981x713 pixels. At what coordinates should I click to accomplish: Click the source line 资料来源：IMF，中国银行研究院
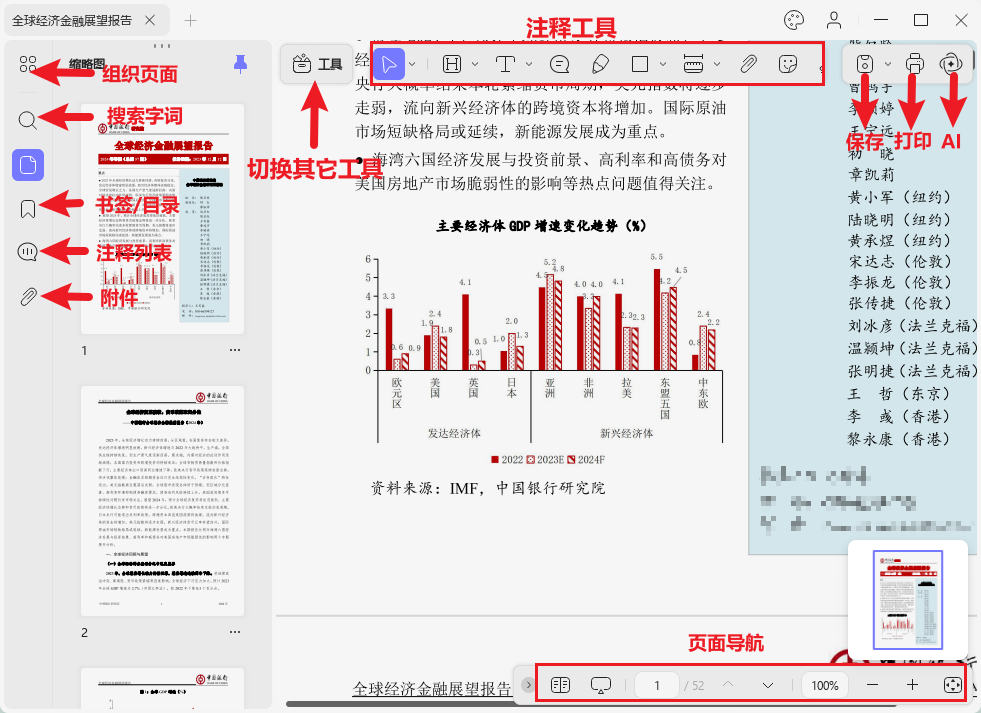click(x=488, y=488)
